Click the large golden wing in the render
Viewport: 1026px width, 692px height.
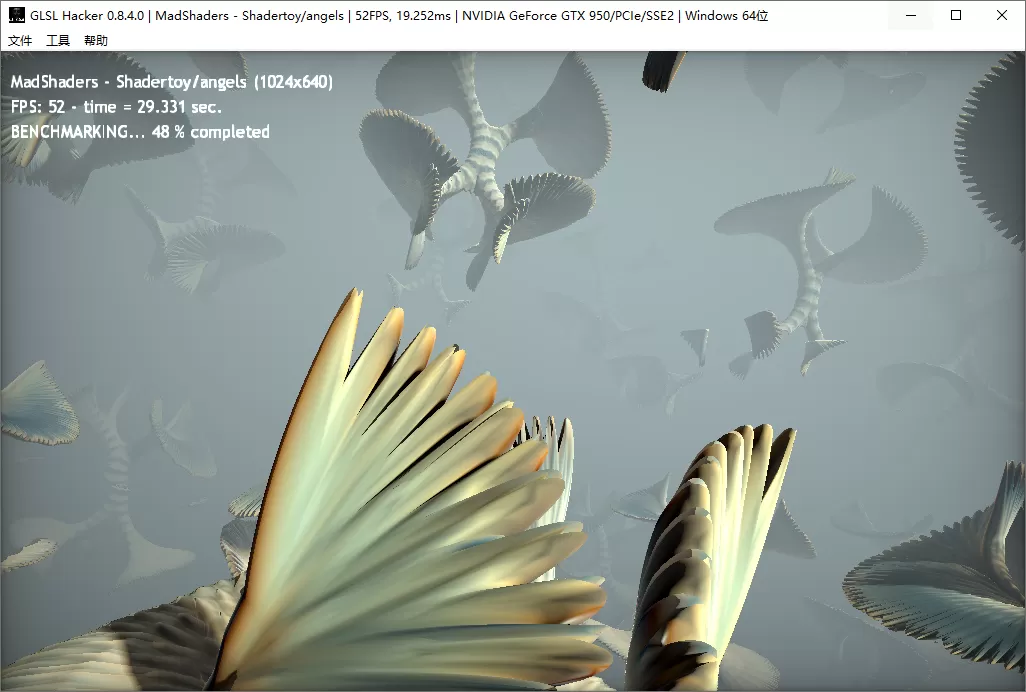[400, 480]
